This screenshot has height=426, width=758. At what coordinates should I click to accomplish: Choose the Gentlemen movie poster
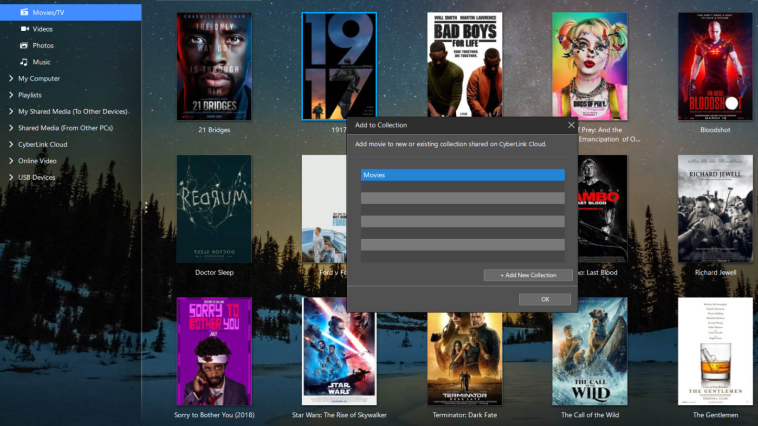pyautogui.click(x=715, y=351)
